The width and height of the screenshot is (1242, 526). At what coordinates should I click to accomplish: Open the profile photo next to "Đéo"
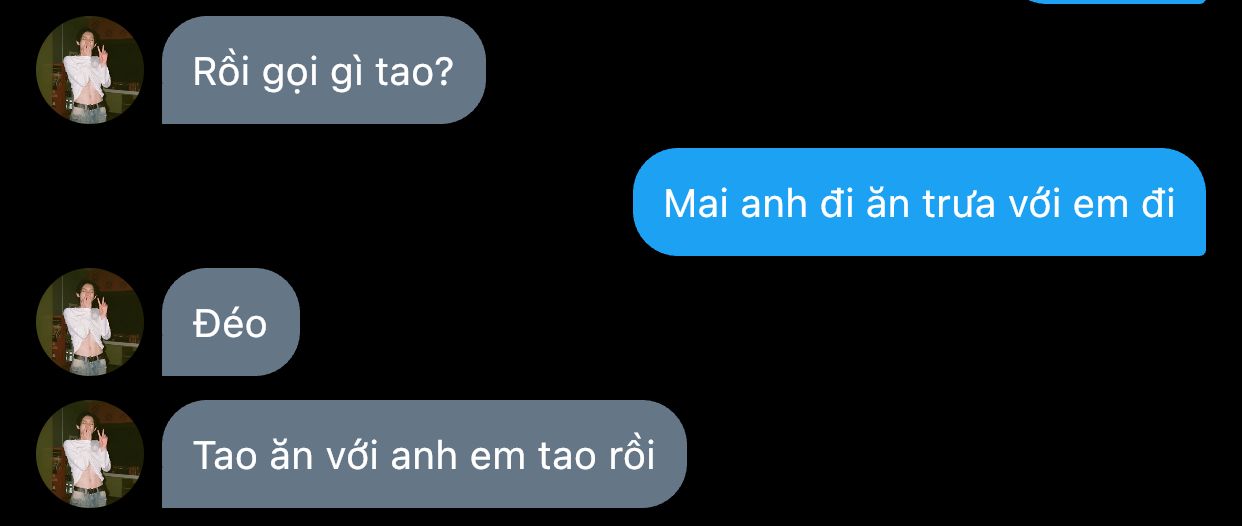(90, 322)
